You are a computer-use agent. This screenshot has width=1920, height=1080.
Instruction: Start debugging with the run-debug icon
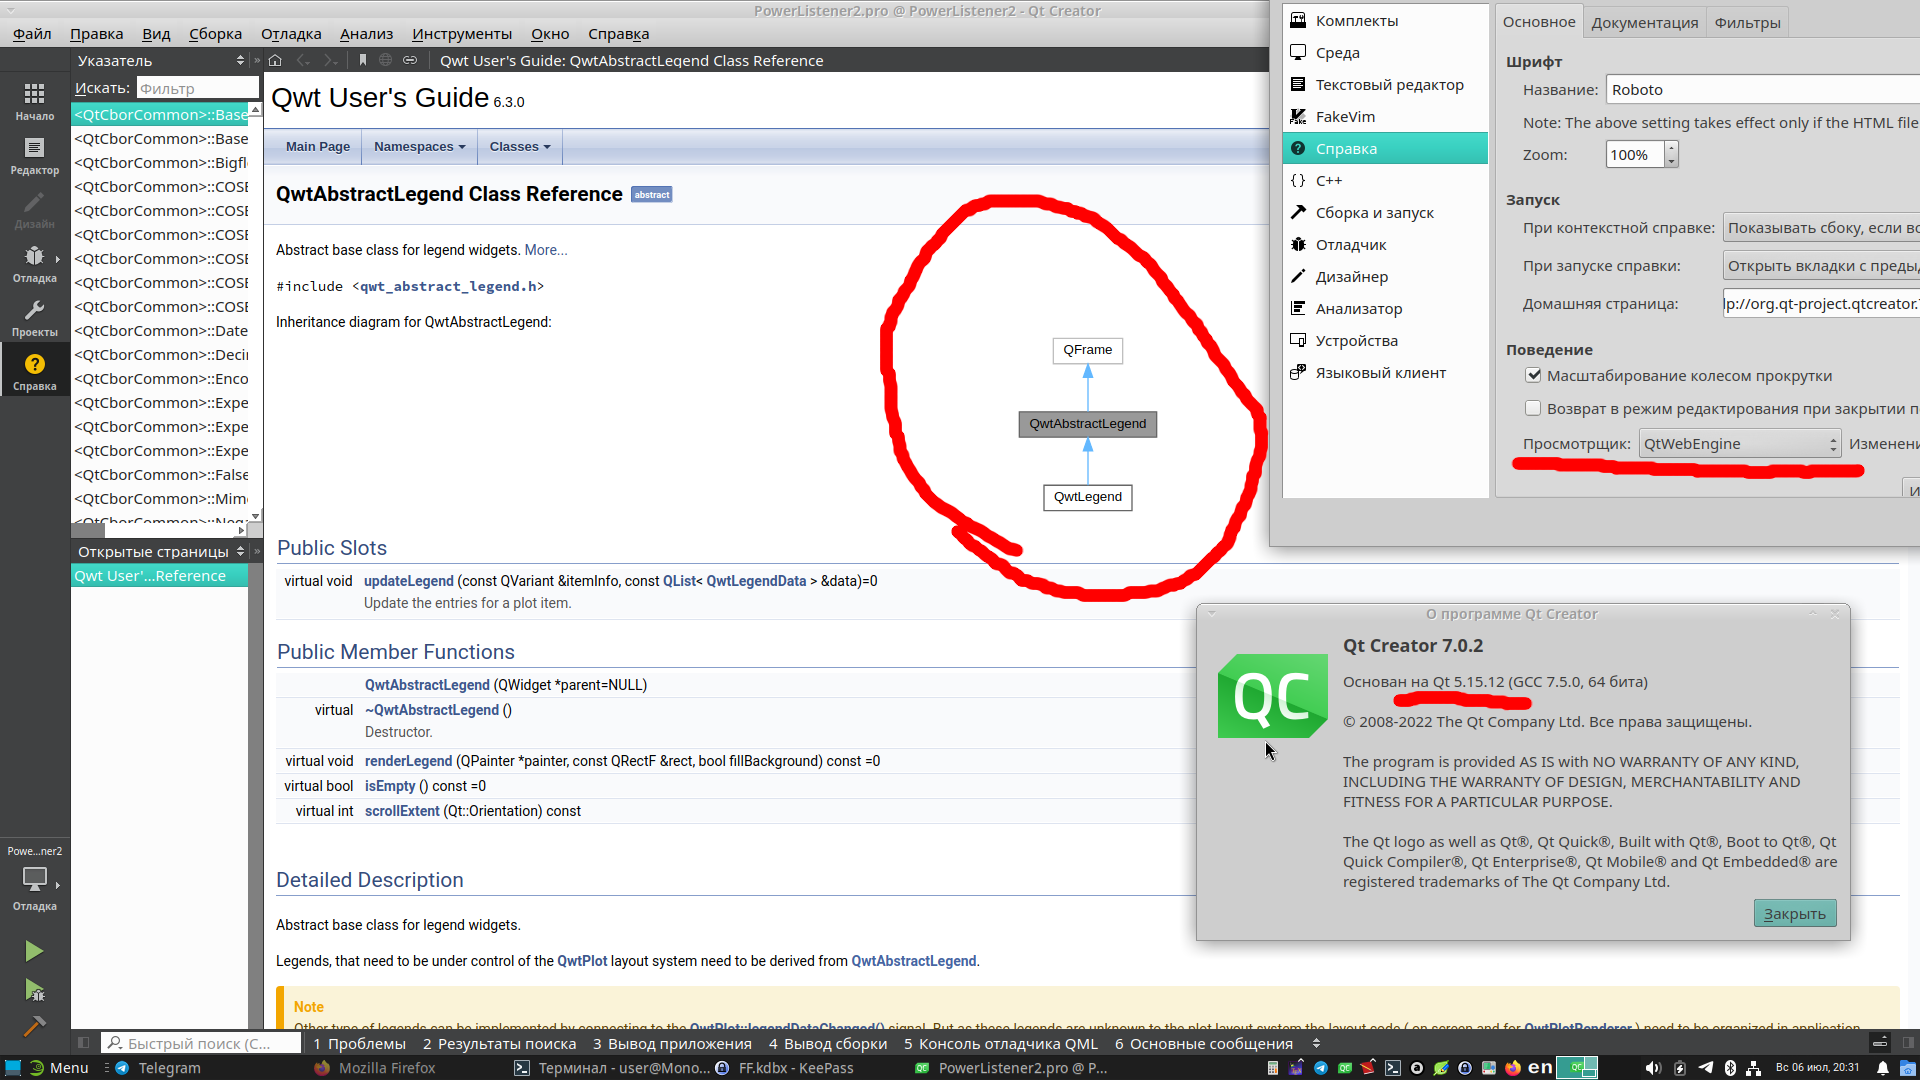(34, 990)
